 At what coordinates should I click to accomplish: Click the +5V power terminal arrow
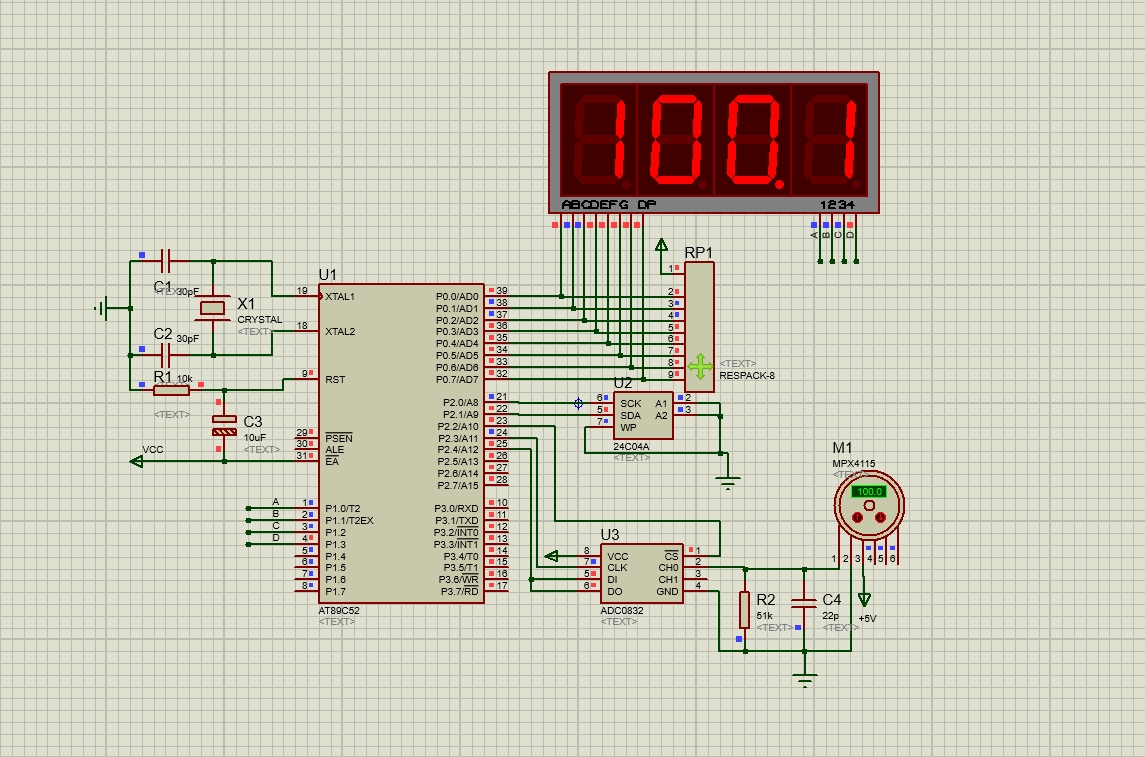click(x=864, y=600)
